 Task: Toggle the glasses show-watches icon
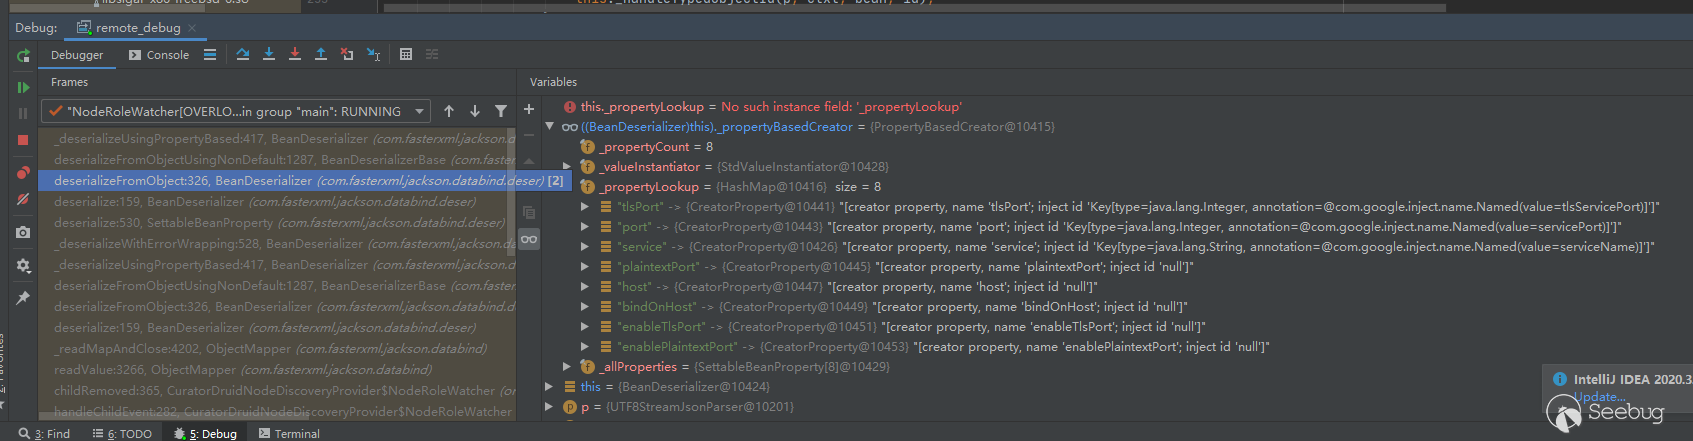point(529,239)
